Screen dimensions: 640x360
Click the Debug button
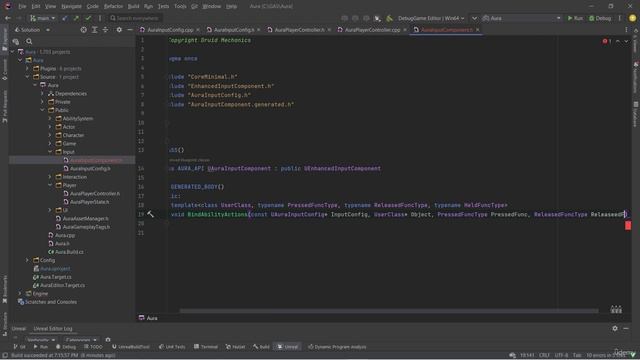[600, 18]
